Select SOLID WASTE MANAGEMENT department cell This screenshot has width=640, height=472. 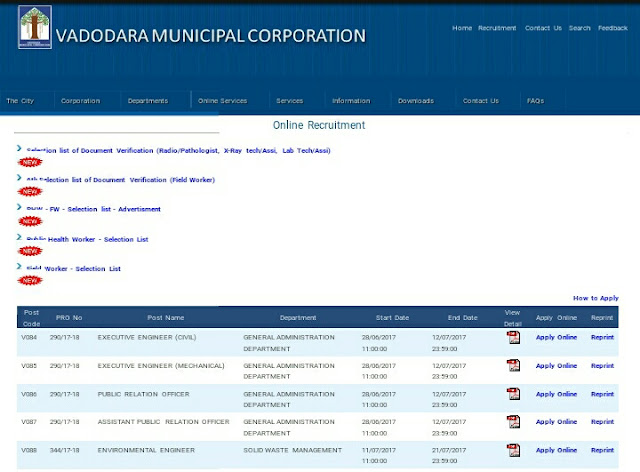pos(293,450)
